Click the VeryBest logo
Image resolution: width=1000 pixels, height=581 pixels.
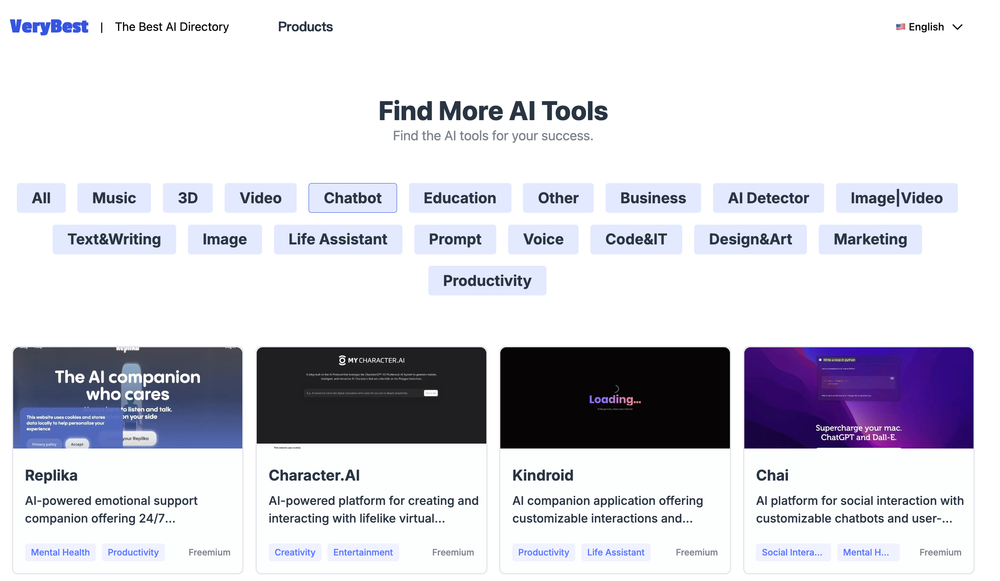(x=48, y=26)
